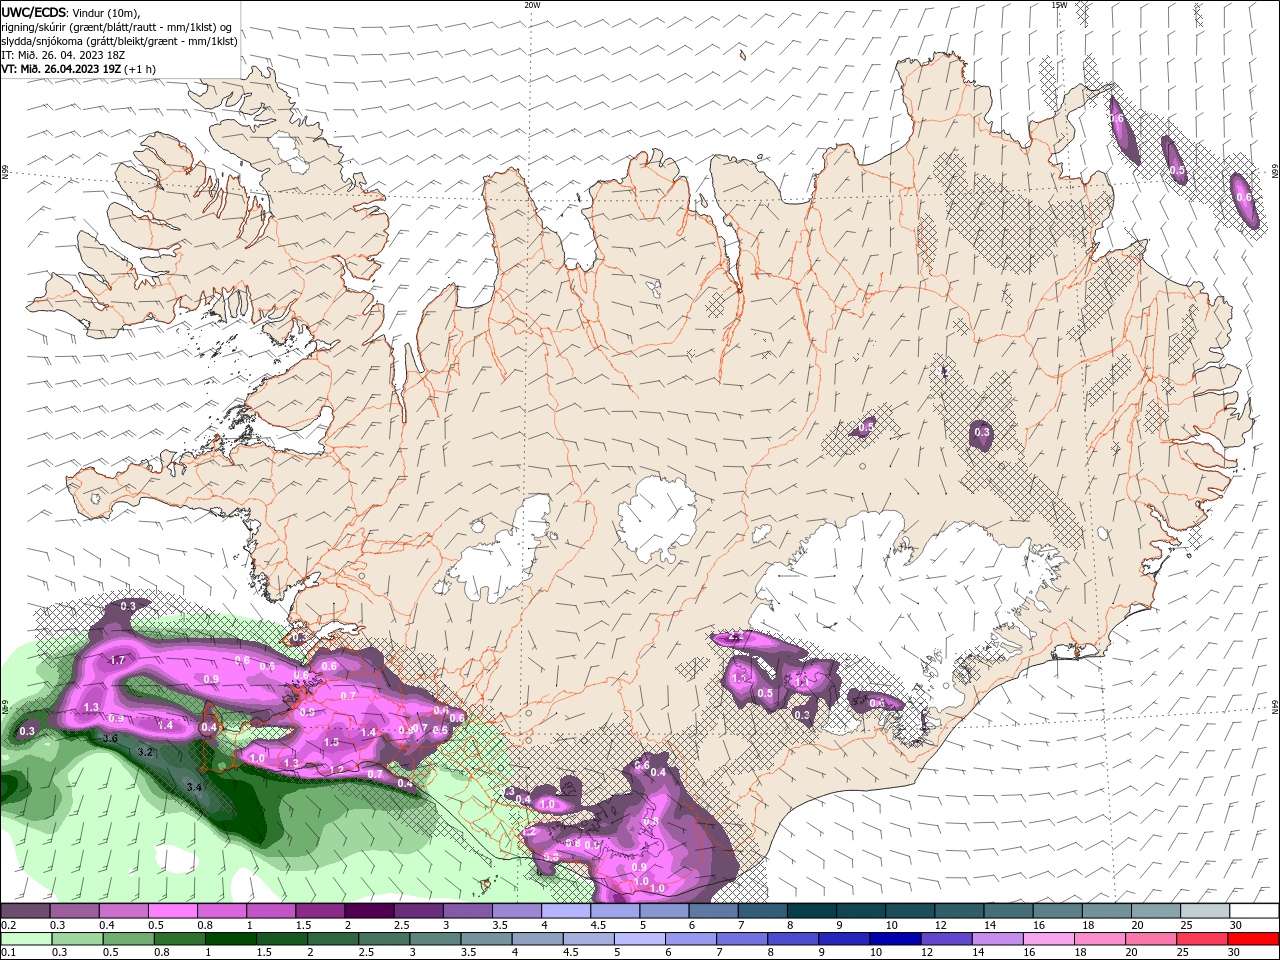The height and width of the screenshot is (960, 1280).
Task: Select the 'VT: Mið. 26.04.2023 19Z (+1 h)' line
Action: coord(78,69)
